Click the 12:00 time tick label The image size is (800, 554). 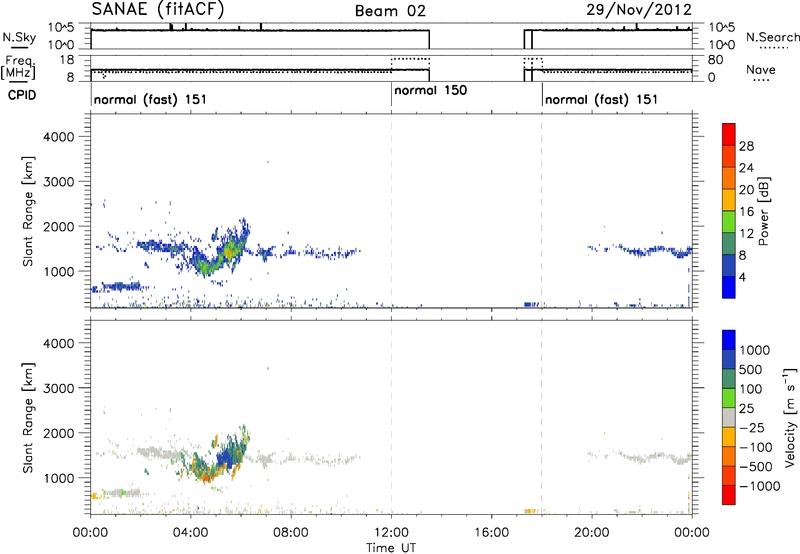(391, 533)
